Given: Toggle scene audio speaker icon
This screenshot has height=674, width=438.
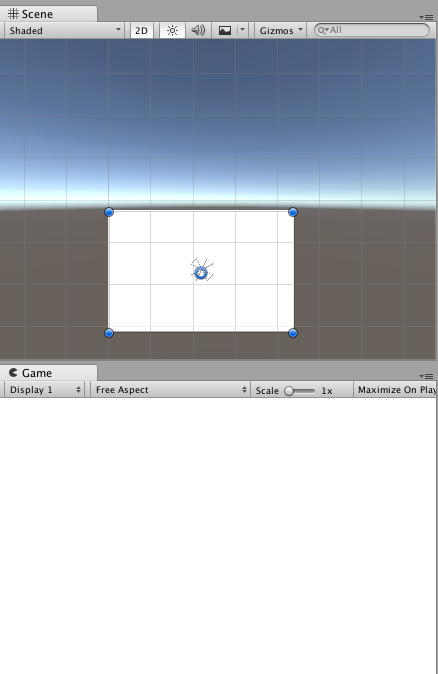Looking at the screenshot, I should tap(198, 31).
